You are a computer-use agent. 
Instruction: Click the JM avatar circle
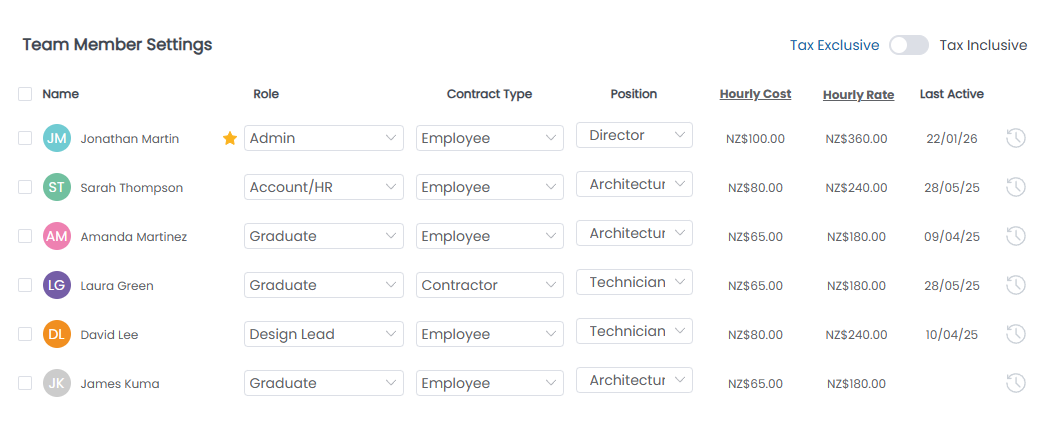pyautogui.click(x=57, y=138)
